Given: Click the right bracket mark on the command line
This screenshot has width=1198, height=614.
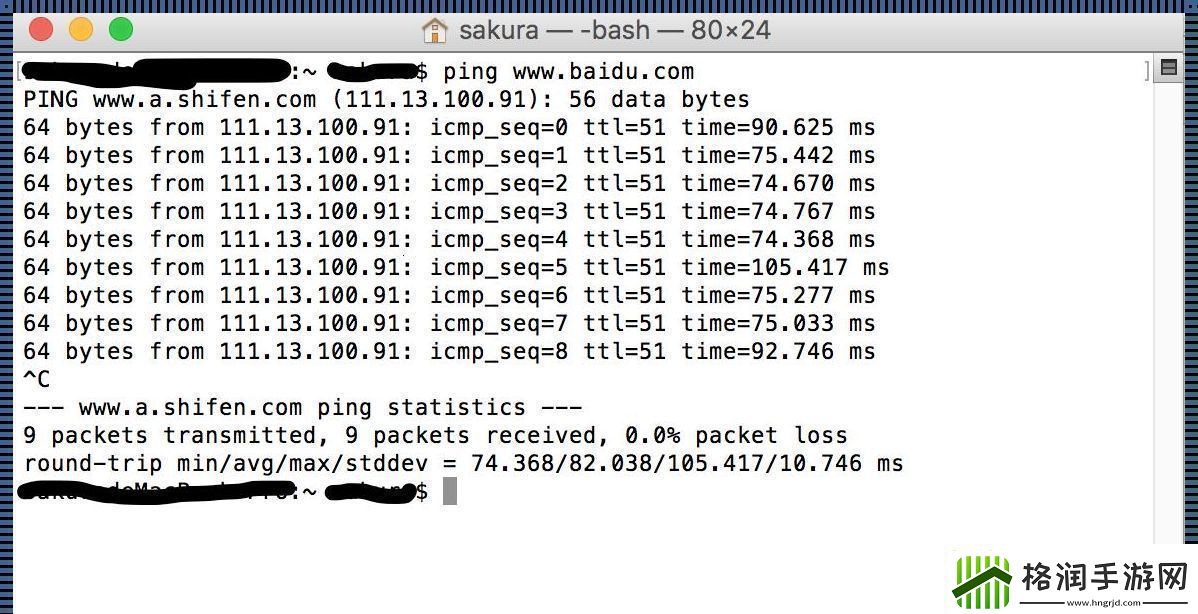Looking at the screenshot, I should tap(1146, 71).
